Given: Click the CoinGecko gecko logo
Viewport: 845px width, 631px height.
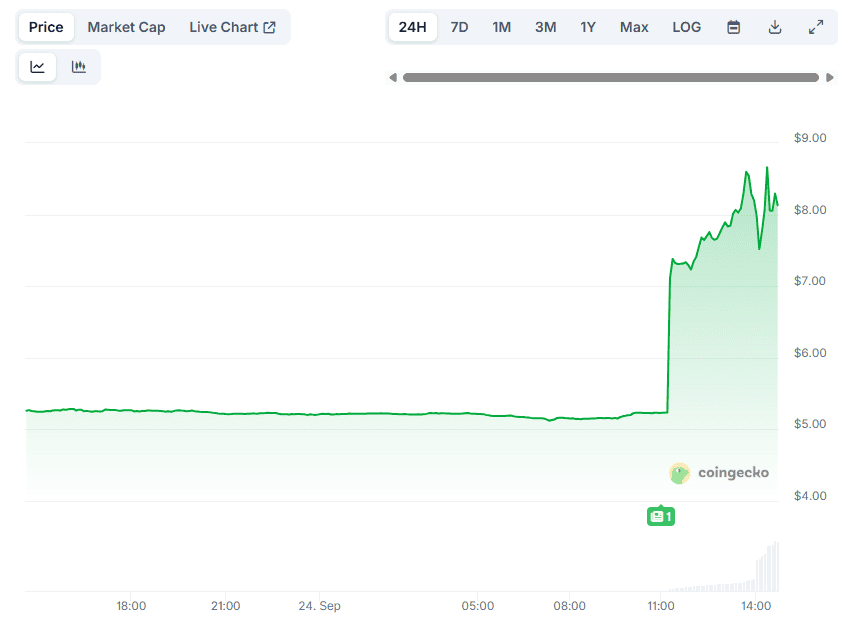Looking at the screenshot, I should pos(680,473).
